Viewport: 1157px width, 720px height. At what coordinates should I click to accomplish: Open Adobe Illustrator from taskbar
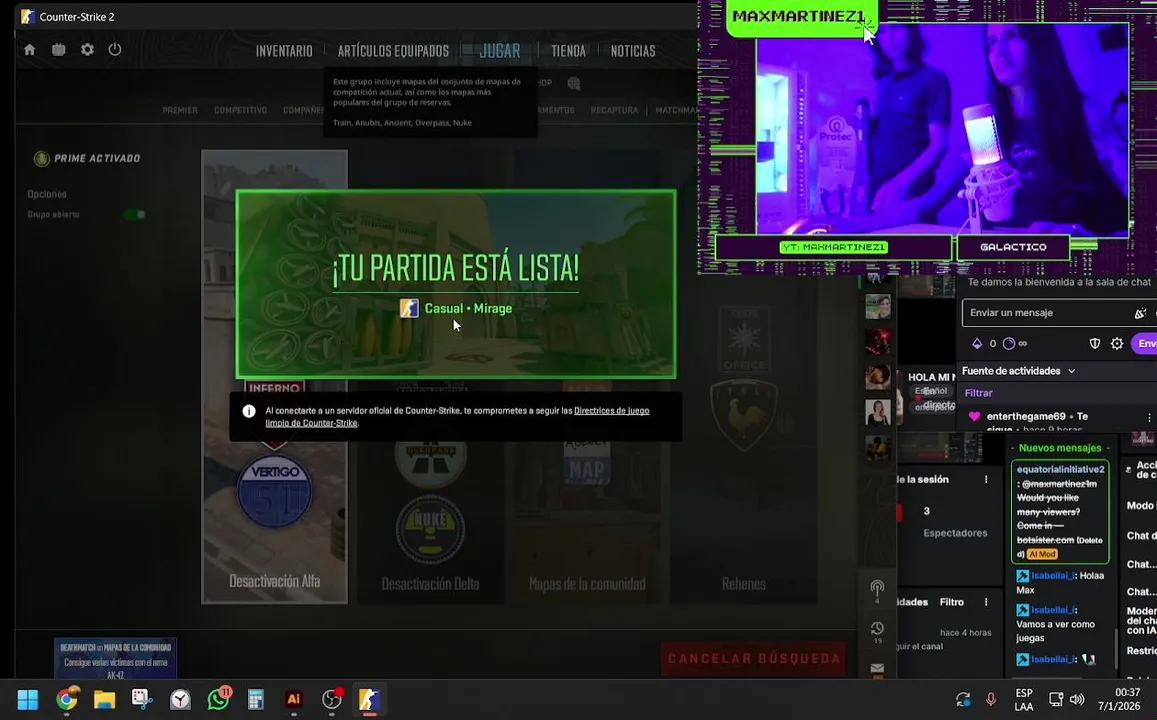coord(294,699)
